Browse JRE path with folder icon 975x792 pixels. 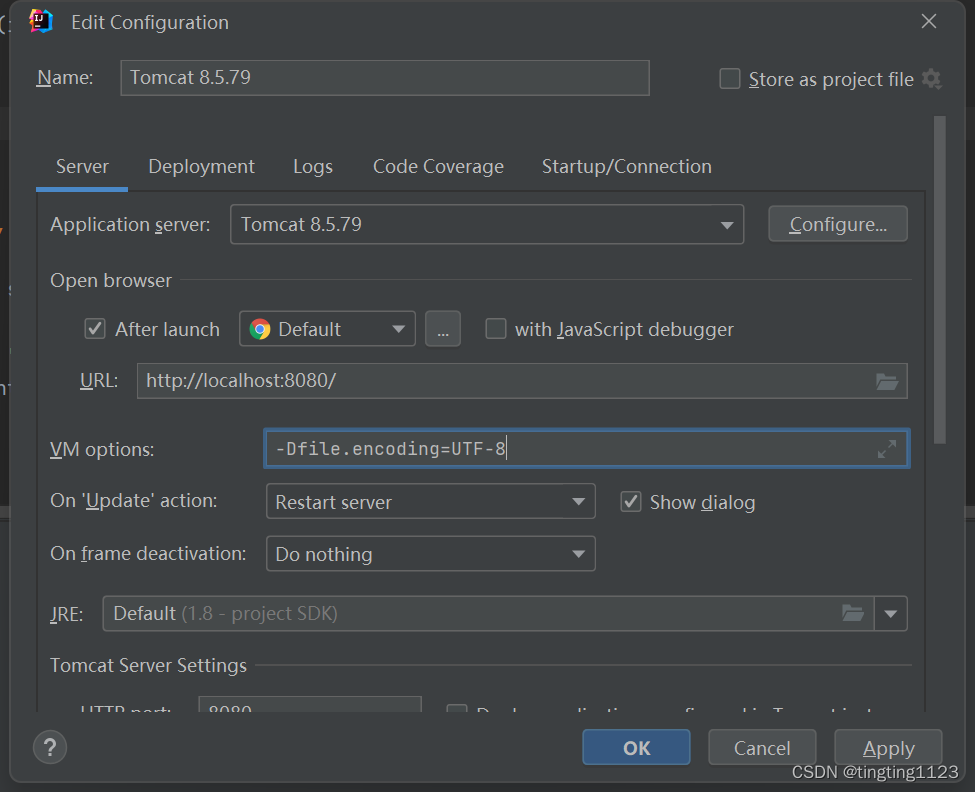pyautogui.click(x=853, y=614)
